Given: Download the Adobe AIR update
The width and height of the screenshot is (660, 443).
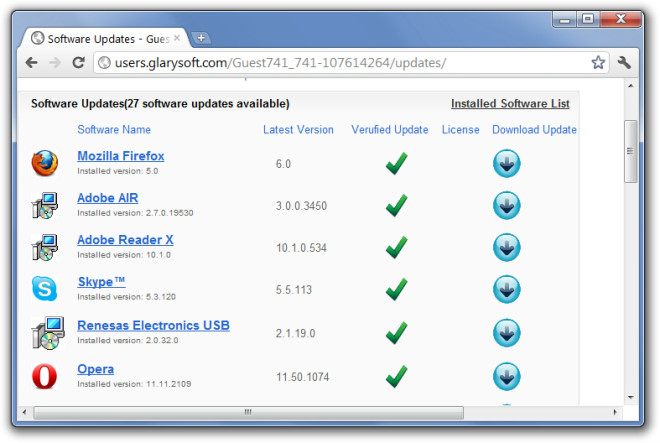Looking at the screenshot, I should pos(507,205).
